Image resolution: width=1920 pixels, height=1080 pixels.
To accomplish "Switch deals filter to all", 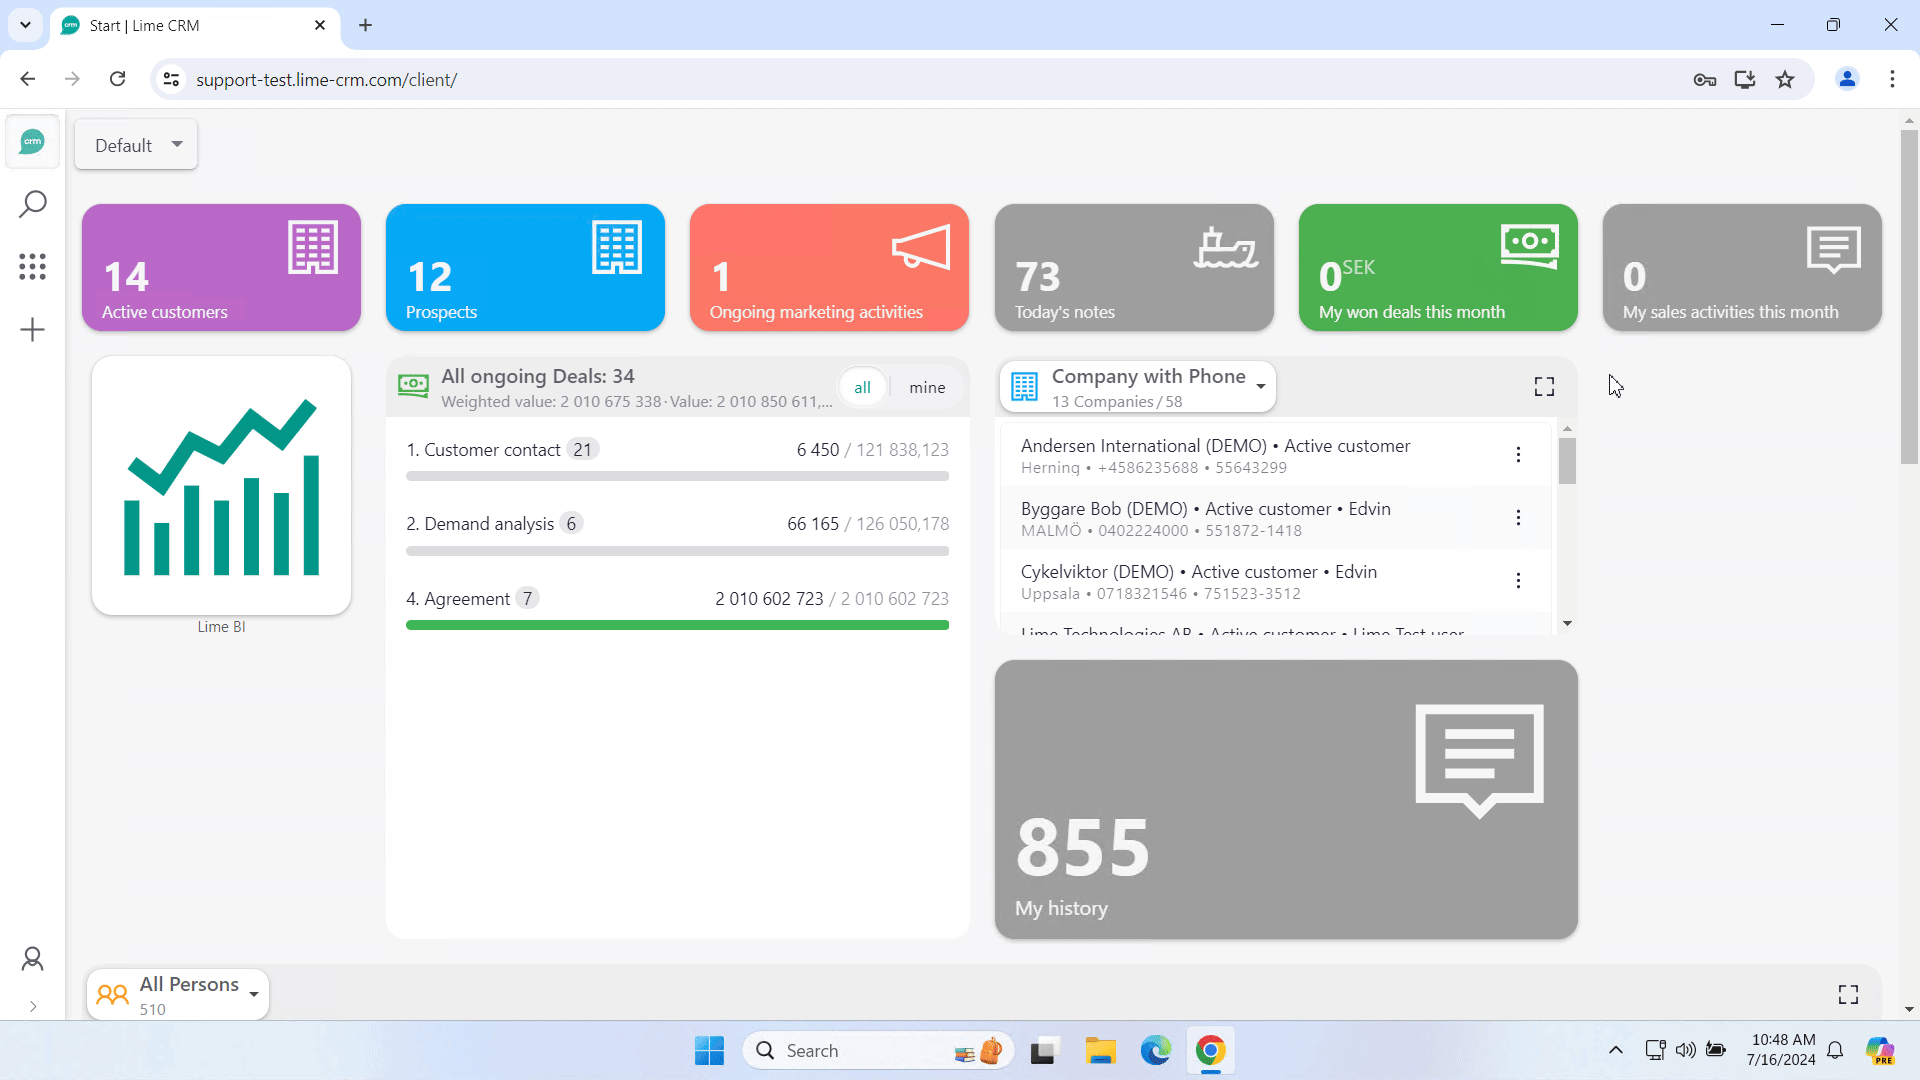I will [x=862, y=388].
